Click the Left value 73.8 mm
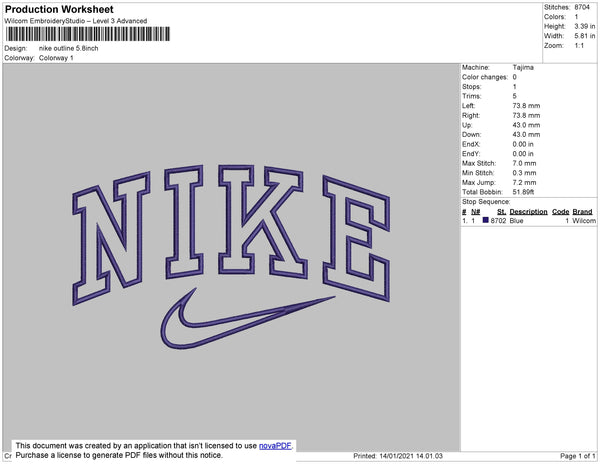The image size is (600, 464). click(527, 106)
